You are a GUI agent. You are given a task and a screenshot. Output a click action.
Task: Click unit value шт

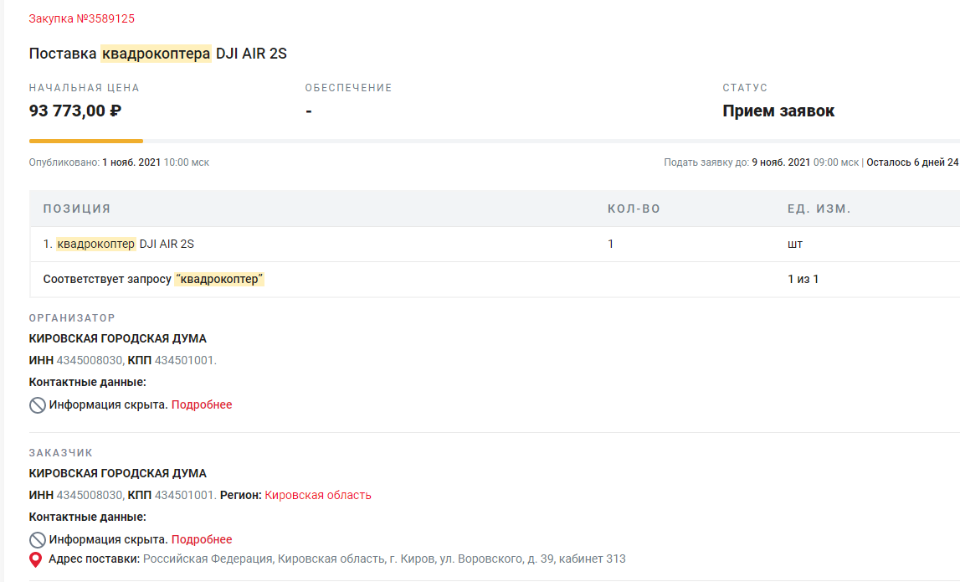tap(795, 244)
